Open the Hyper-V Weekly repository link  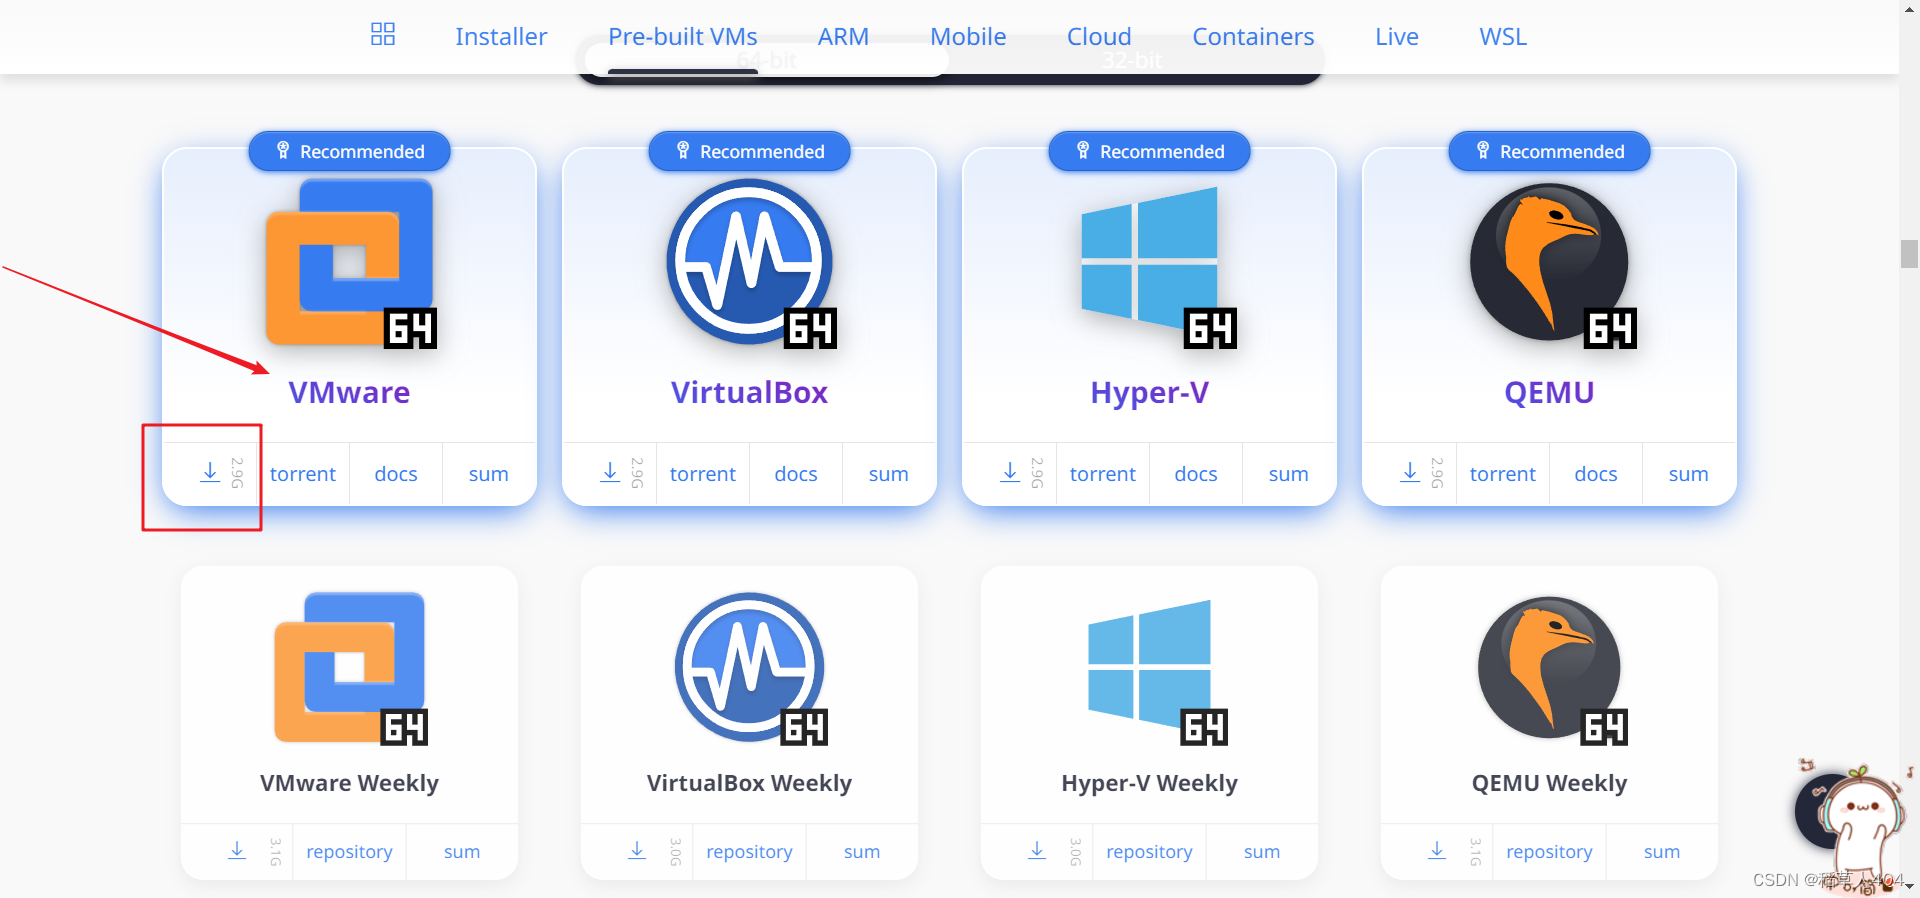click(x=1149, y=852)
